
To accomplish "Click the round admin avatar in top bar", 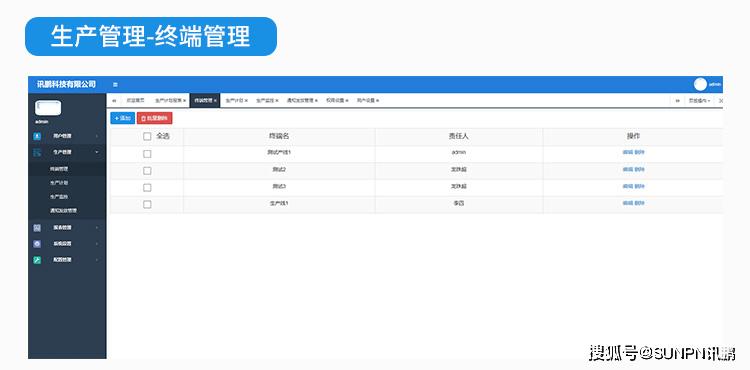I will click(x=700, y=84).
